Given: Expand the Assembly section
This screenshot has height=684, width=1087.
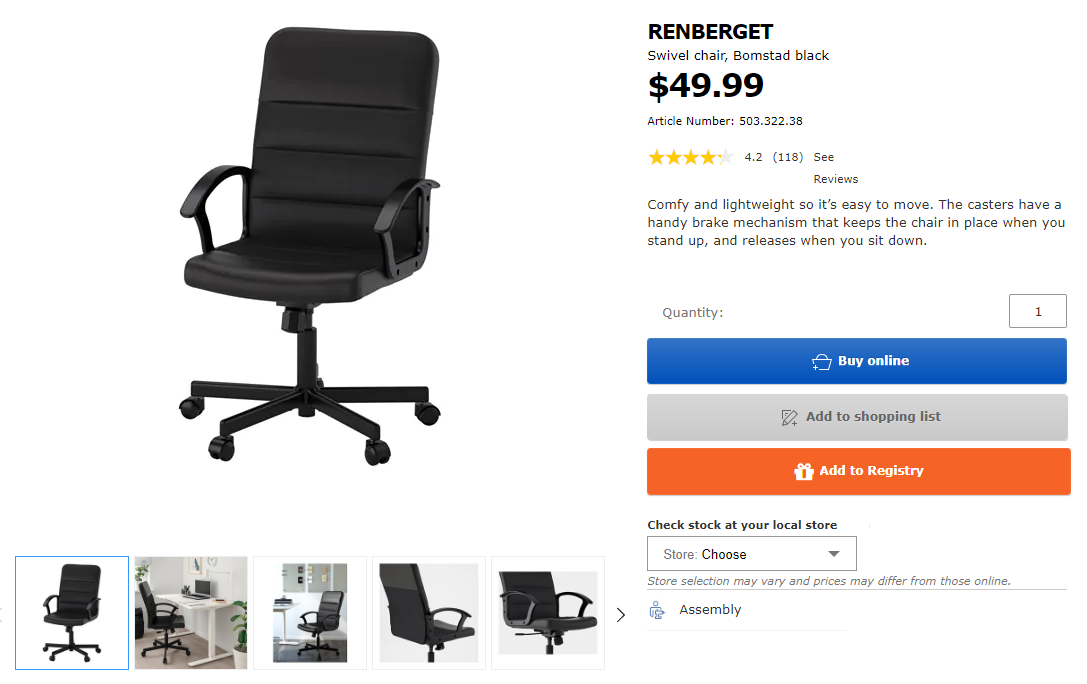Looking at the screenshot, I should tap(747, 610).
